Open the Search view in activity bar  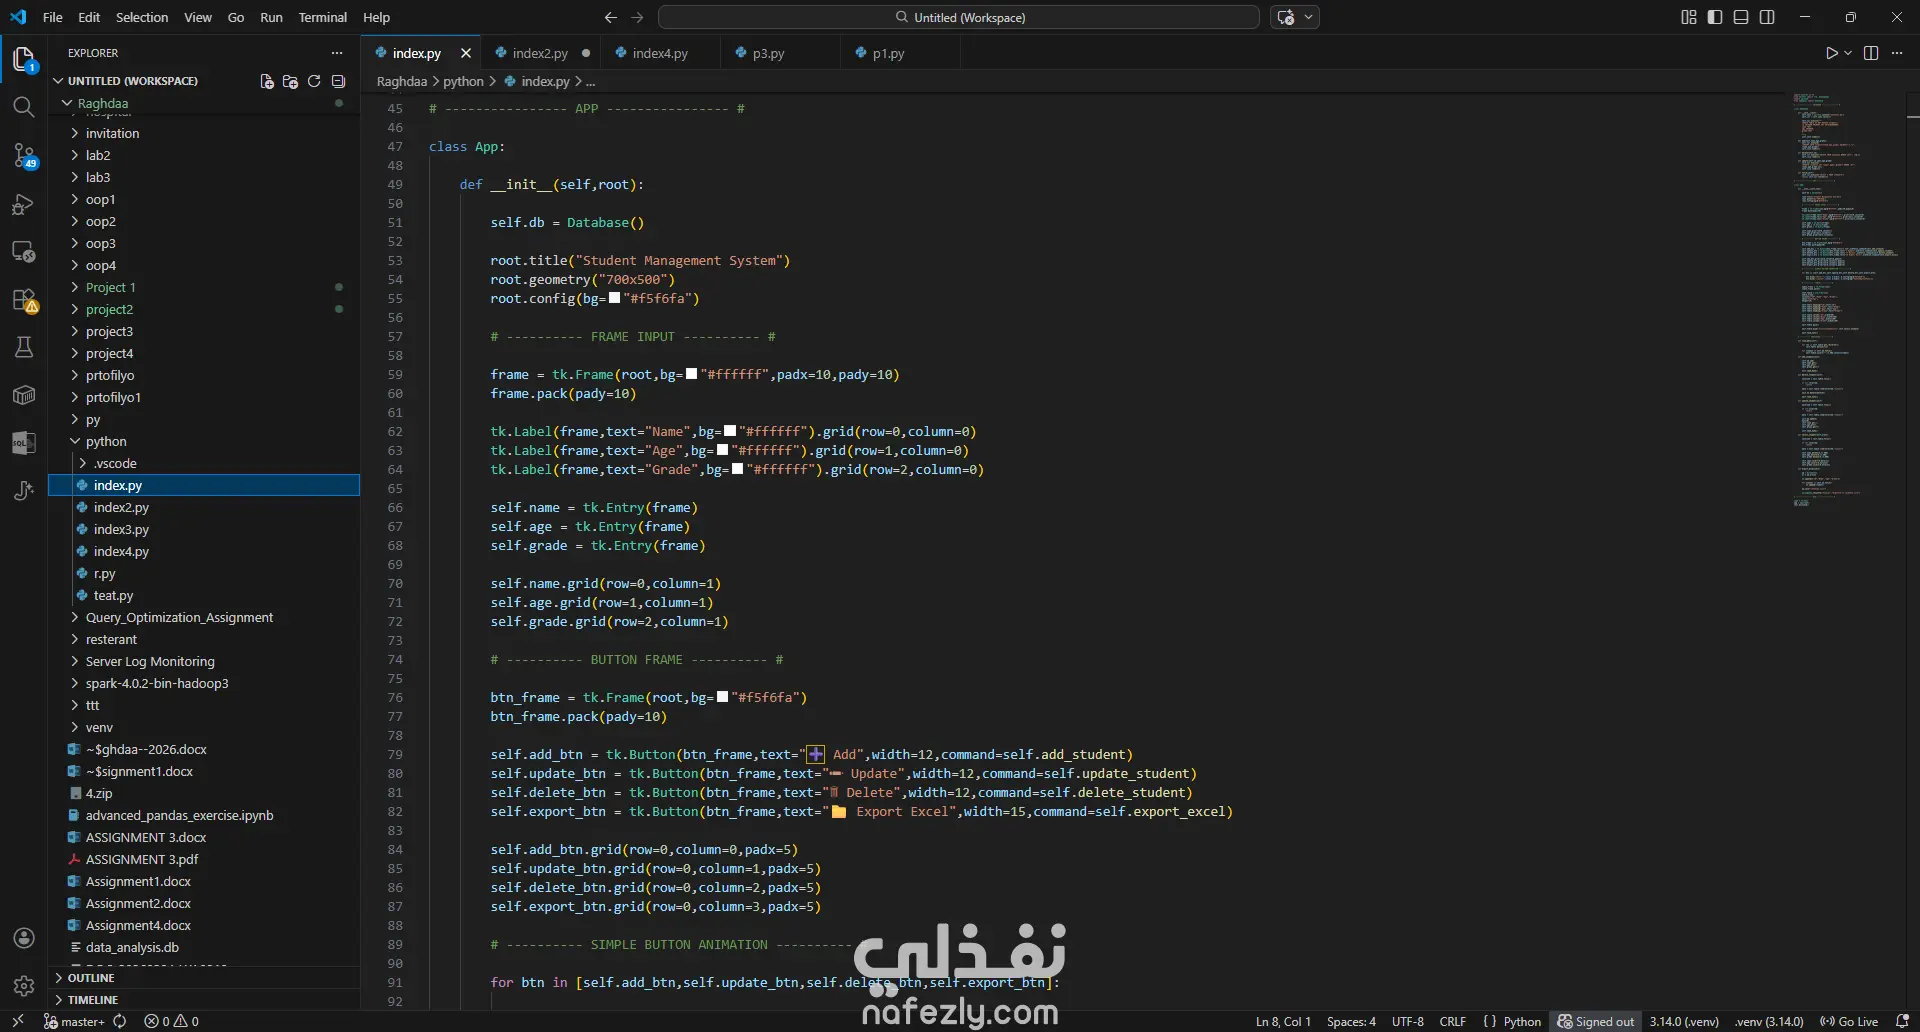(24, 106)
